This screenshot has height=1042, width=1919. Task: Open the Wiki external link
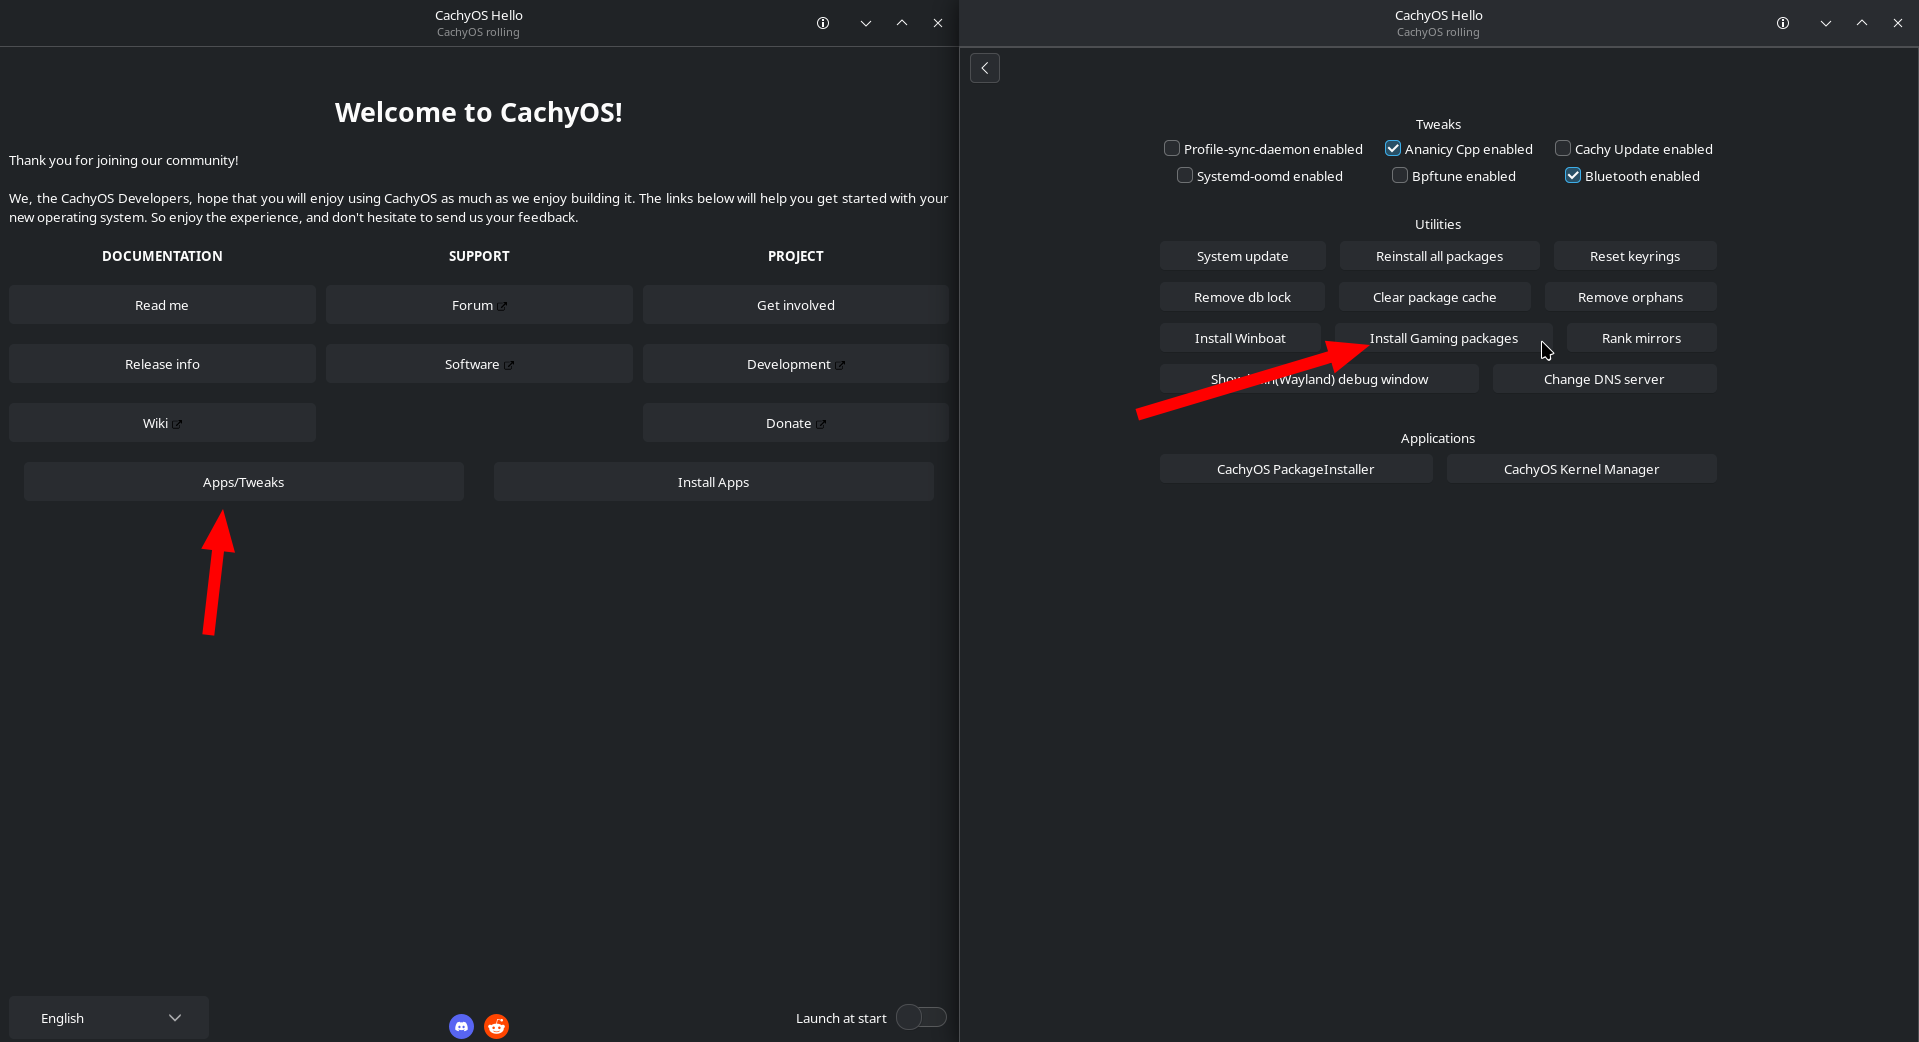point(162,423)
